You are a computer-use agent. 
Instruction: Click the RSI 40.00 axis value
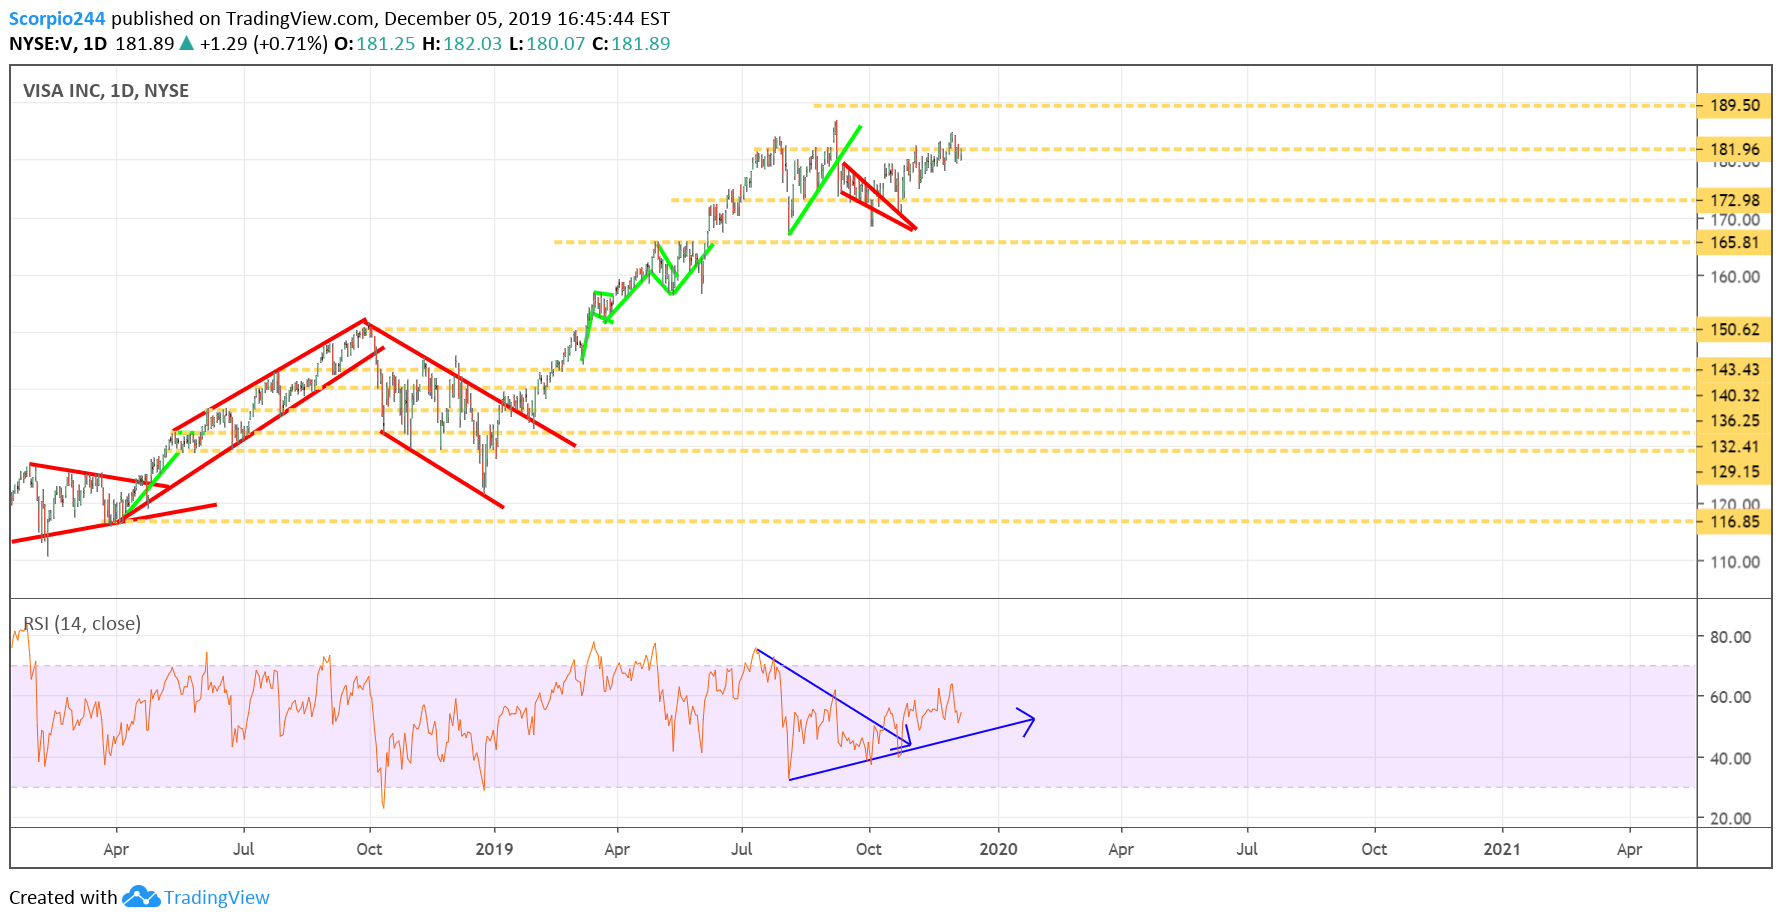pos(1730,758)
